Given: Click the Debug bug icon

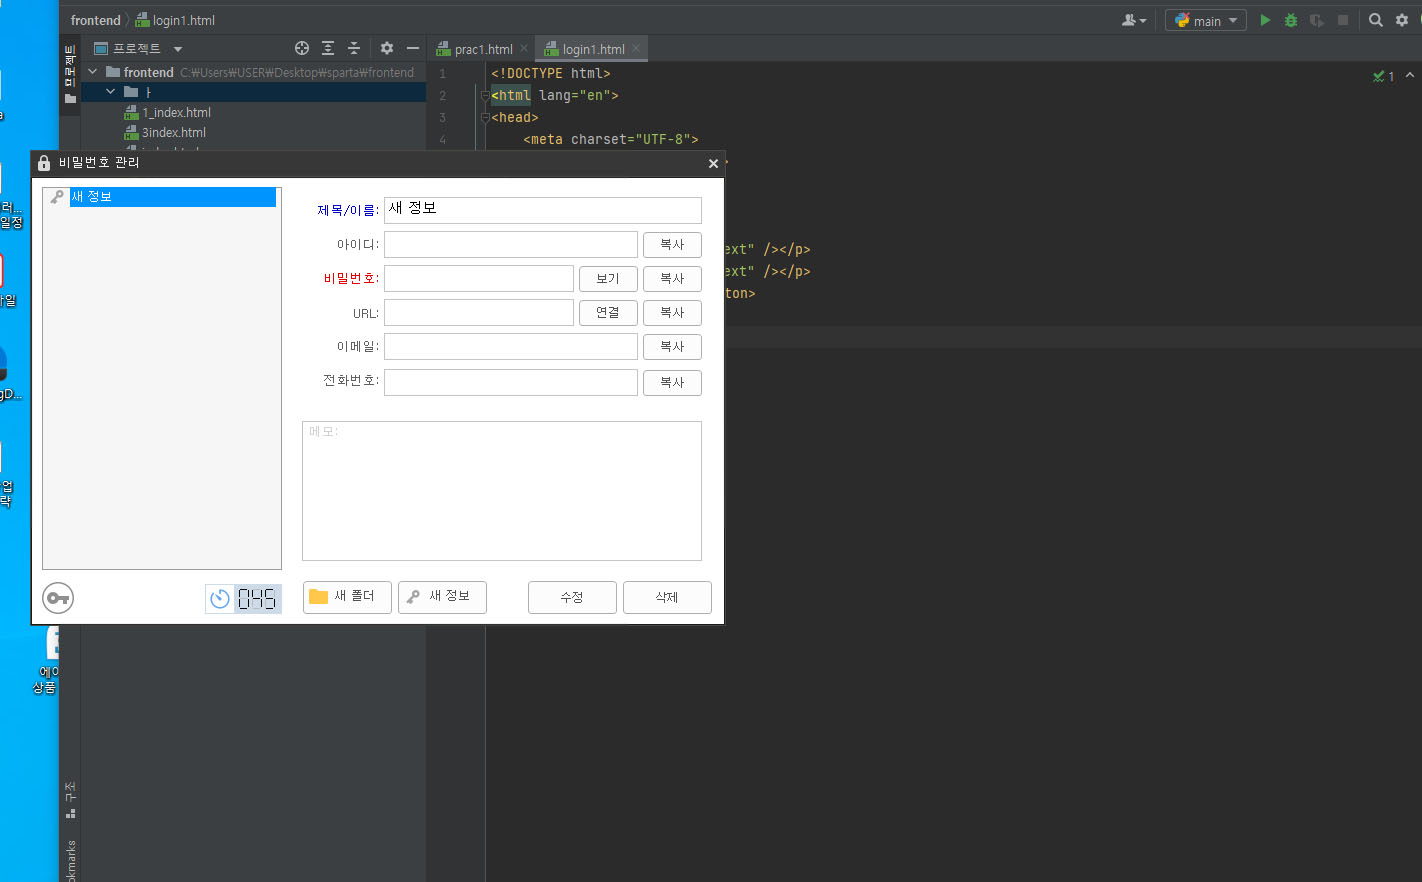Looking at the screenshot, I should 1291,20.
